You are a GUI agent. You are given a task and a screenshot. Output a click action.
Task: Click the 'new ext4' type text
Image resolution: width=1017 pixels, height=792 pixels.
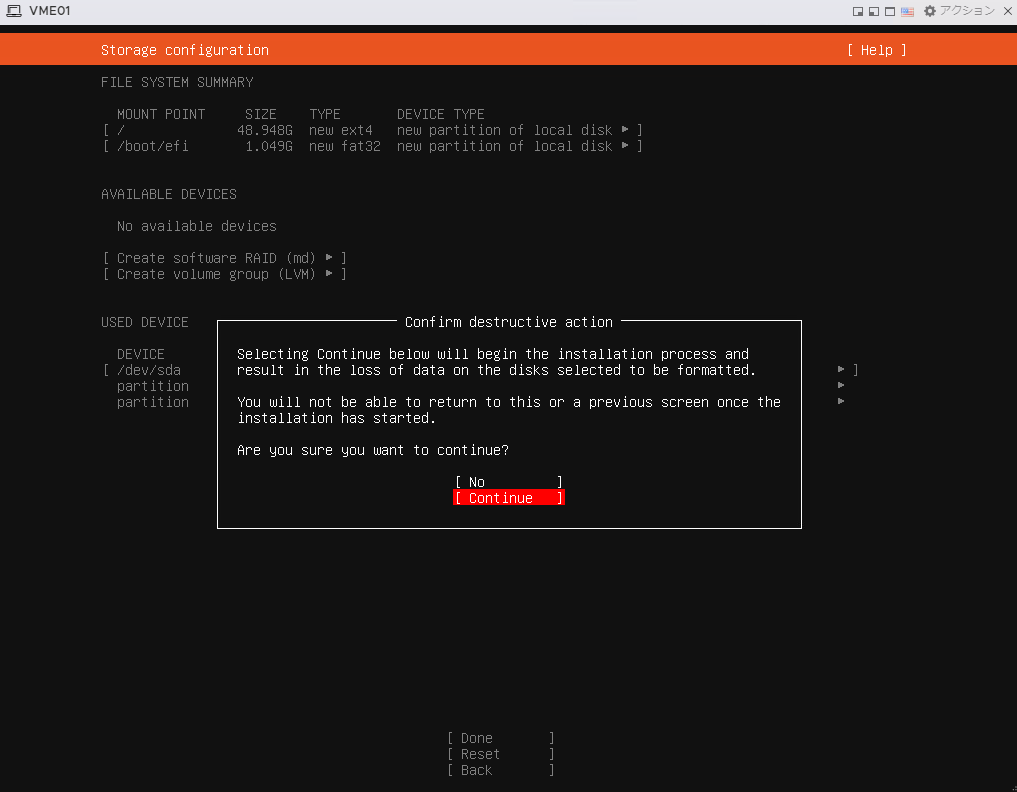341,130
